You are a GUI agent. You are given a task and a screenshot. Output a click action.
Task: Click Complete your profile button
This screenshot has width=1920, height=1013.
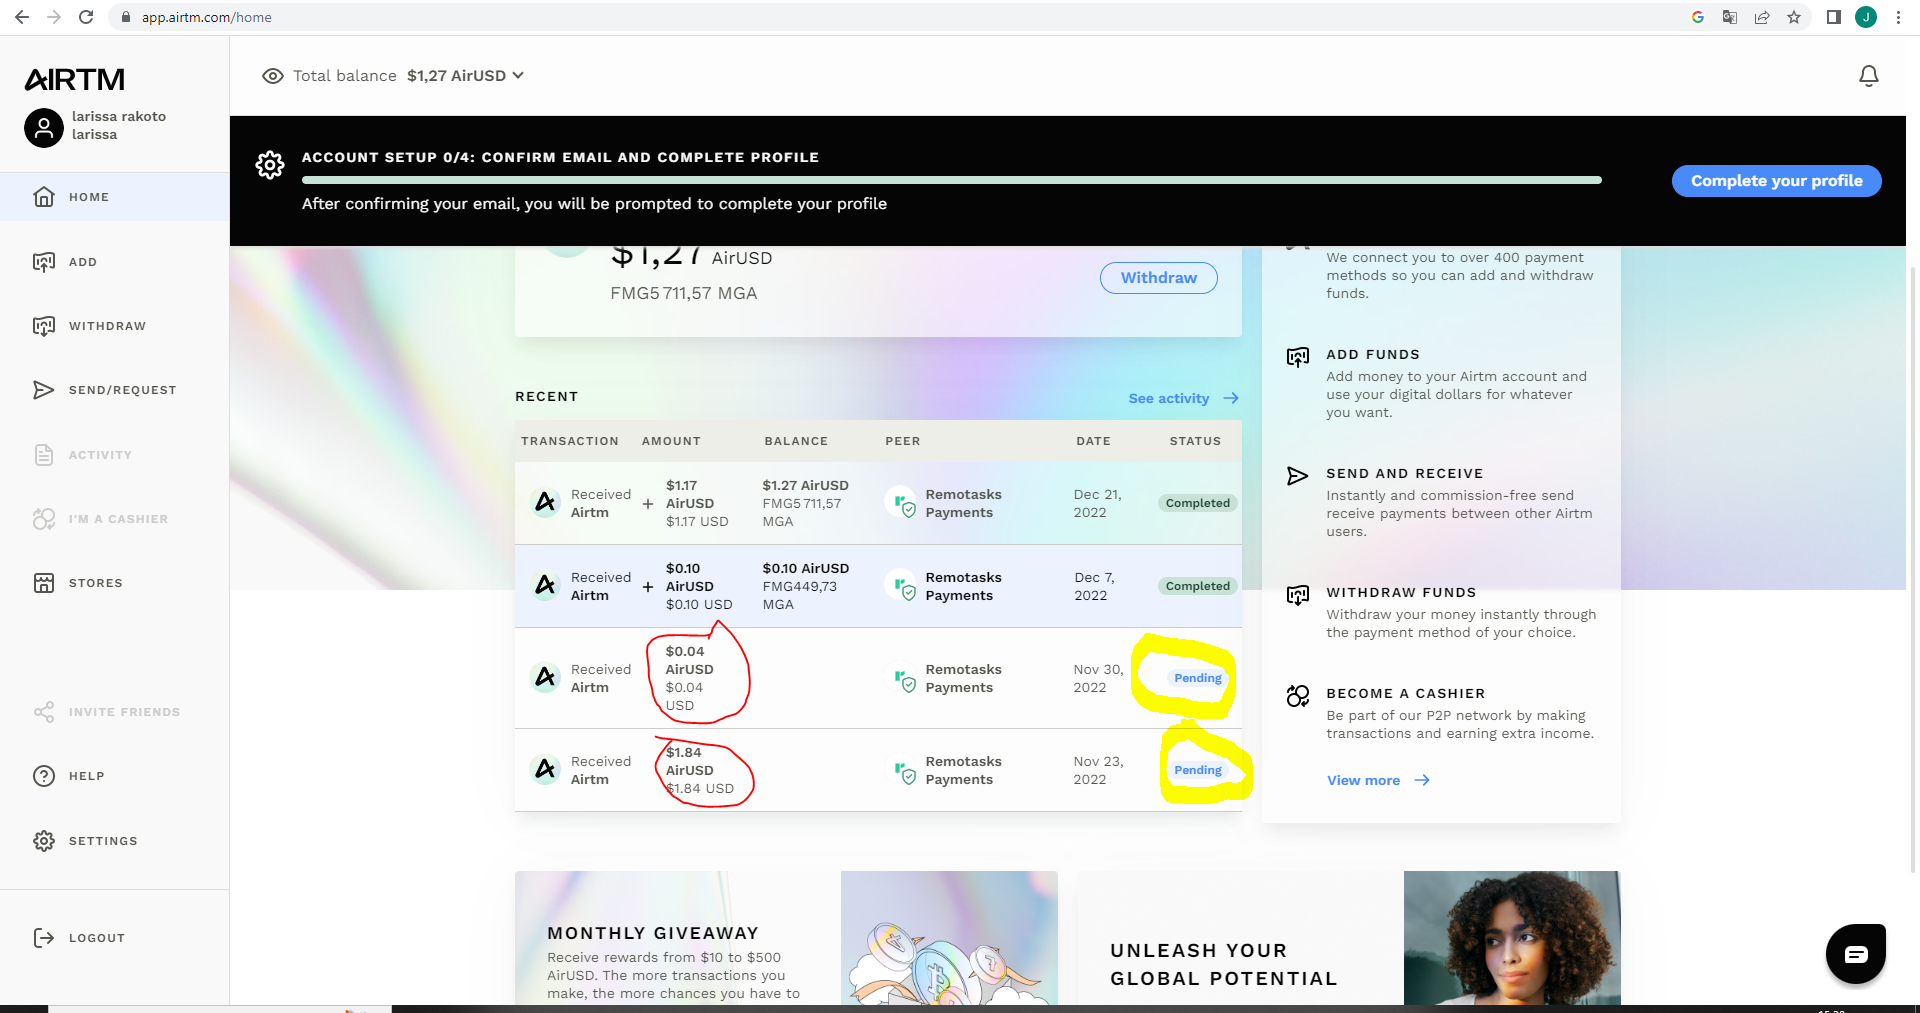[x=1776, y=181]
